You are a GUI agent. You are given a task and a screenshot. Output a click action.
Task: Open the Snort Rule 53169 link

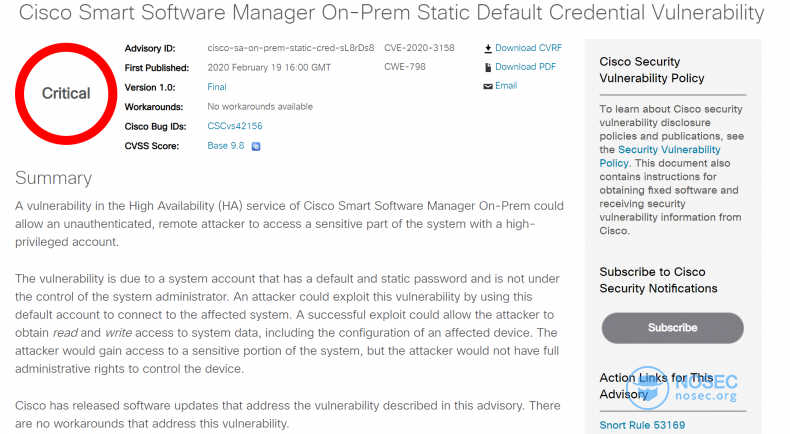click(x=642, y=425)
